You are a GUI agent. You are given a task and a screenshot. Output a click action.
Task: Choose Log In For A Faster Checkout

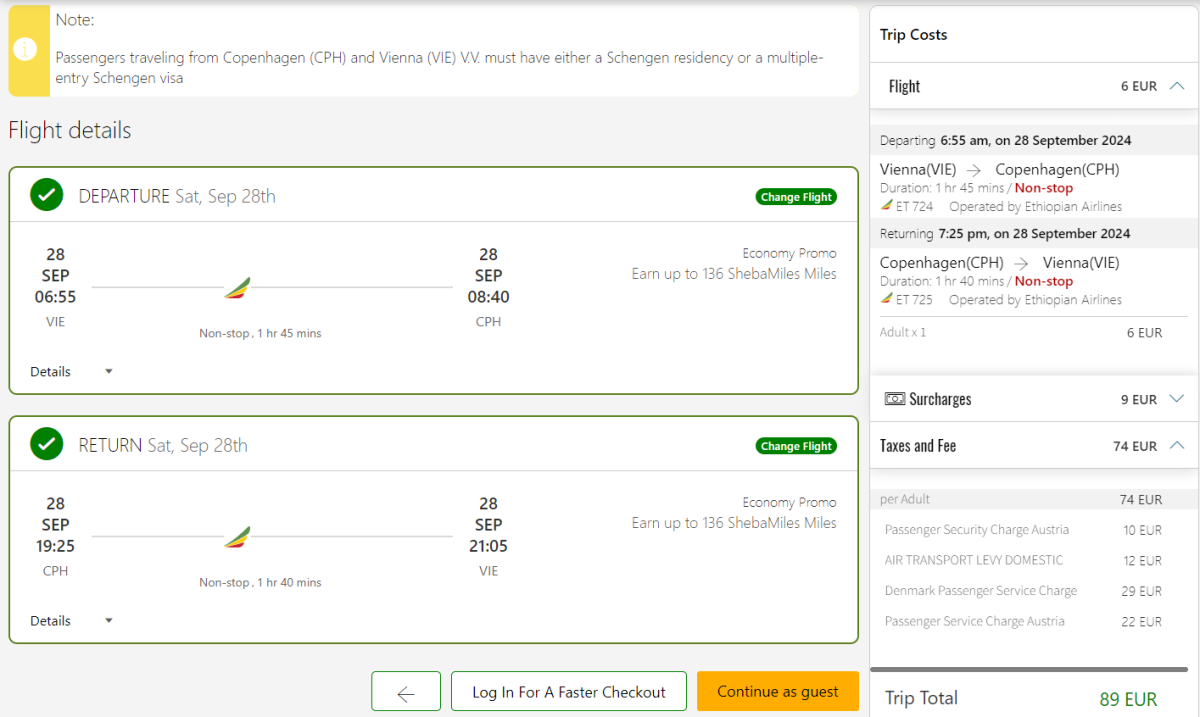pos(568,692)
